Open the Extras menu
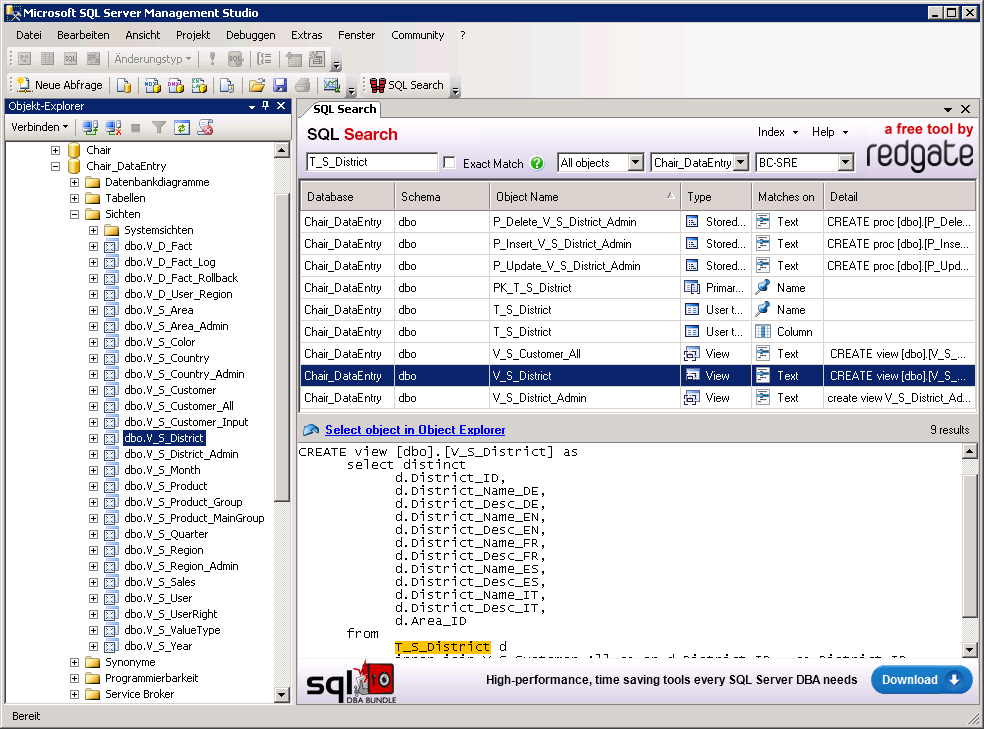 tap(306, 35)
